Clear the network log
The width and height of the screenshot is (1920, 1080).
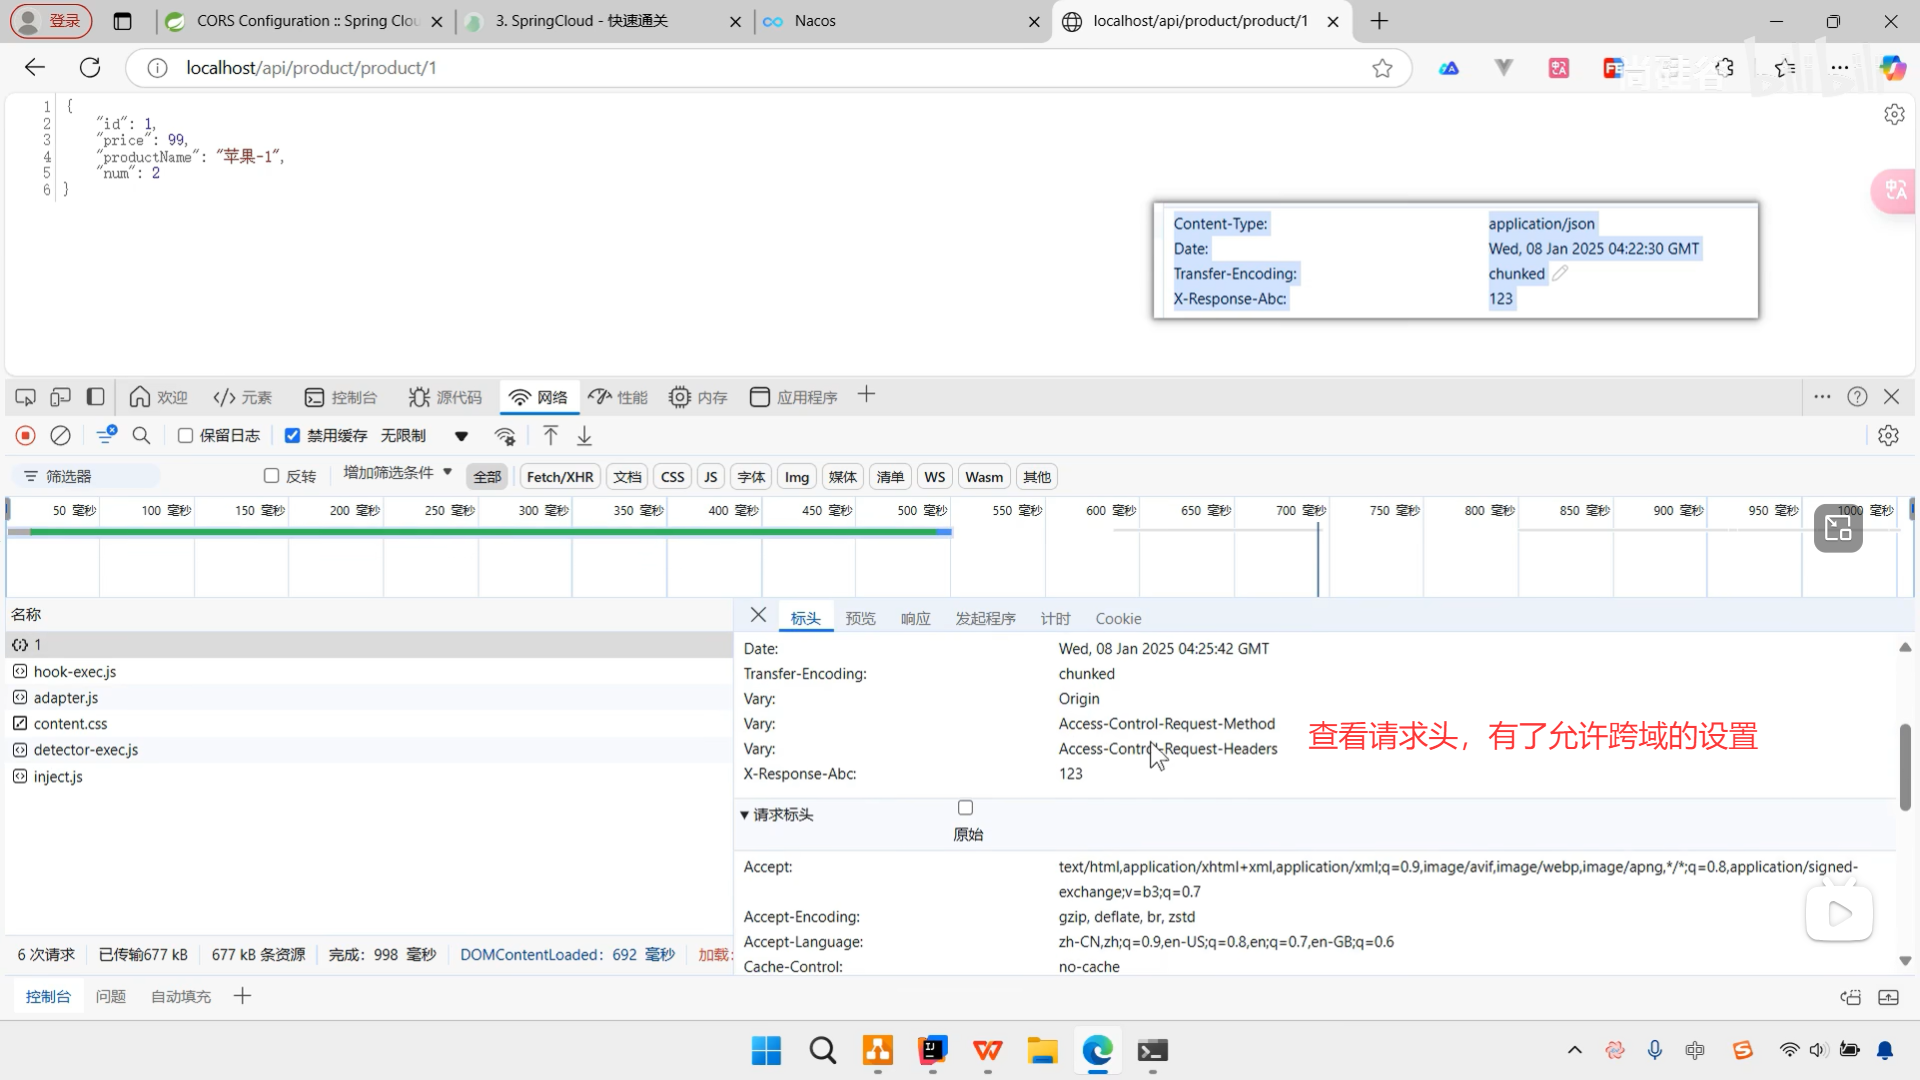coord(61,436)
